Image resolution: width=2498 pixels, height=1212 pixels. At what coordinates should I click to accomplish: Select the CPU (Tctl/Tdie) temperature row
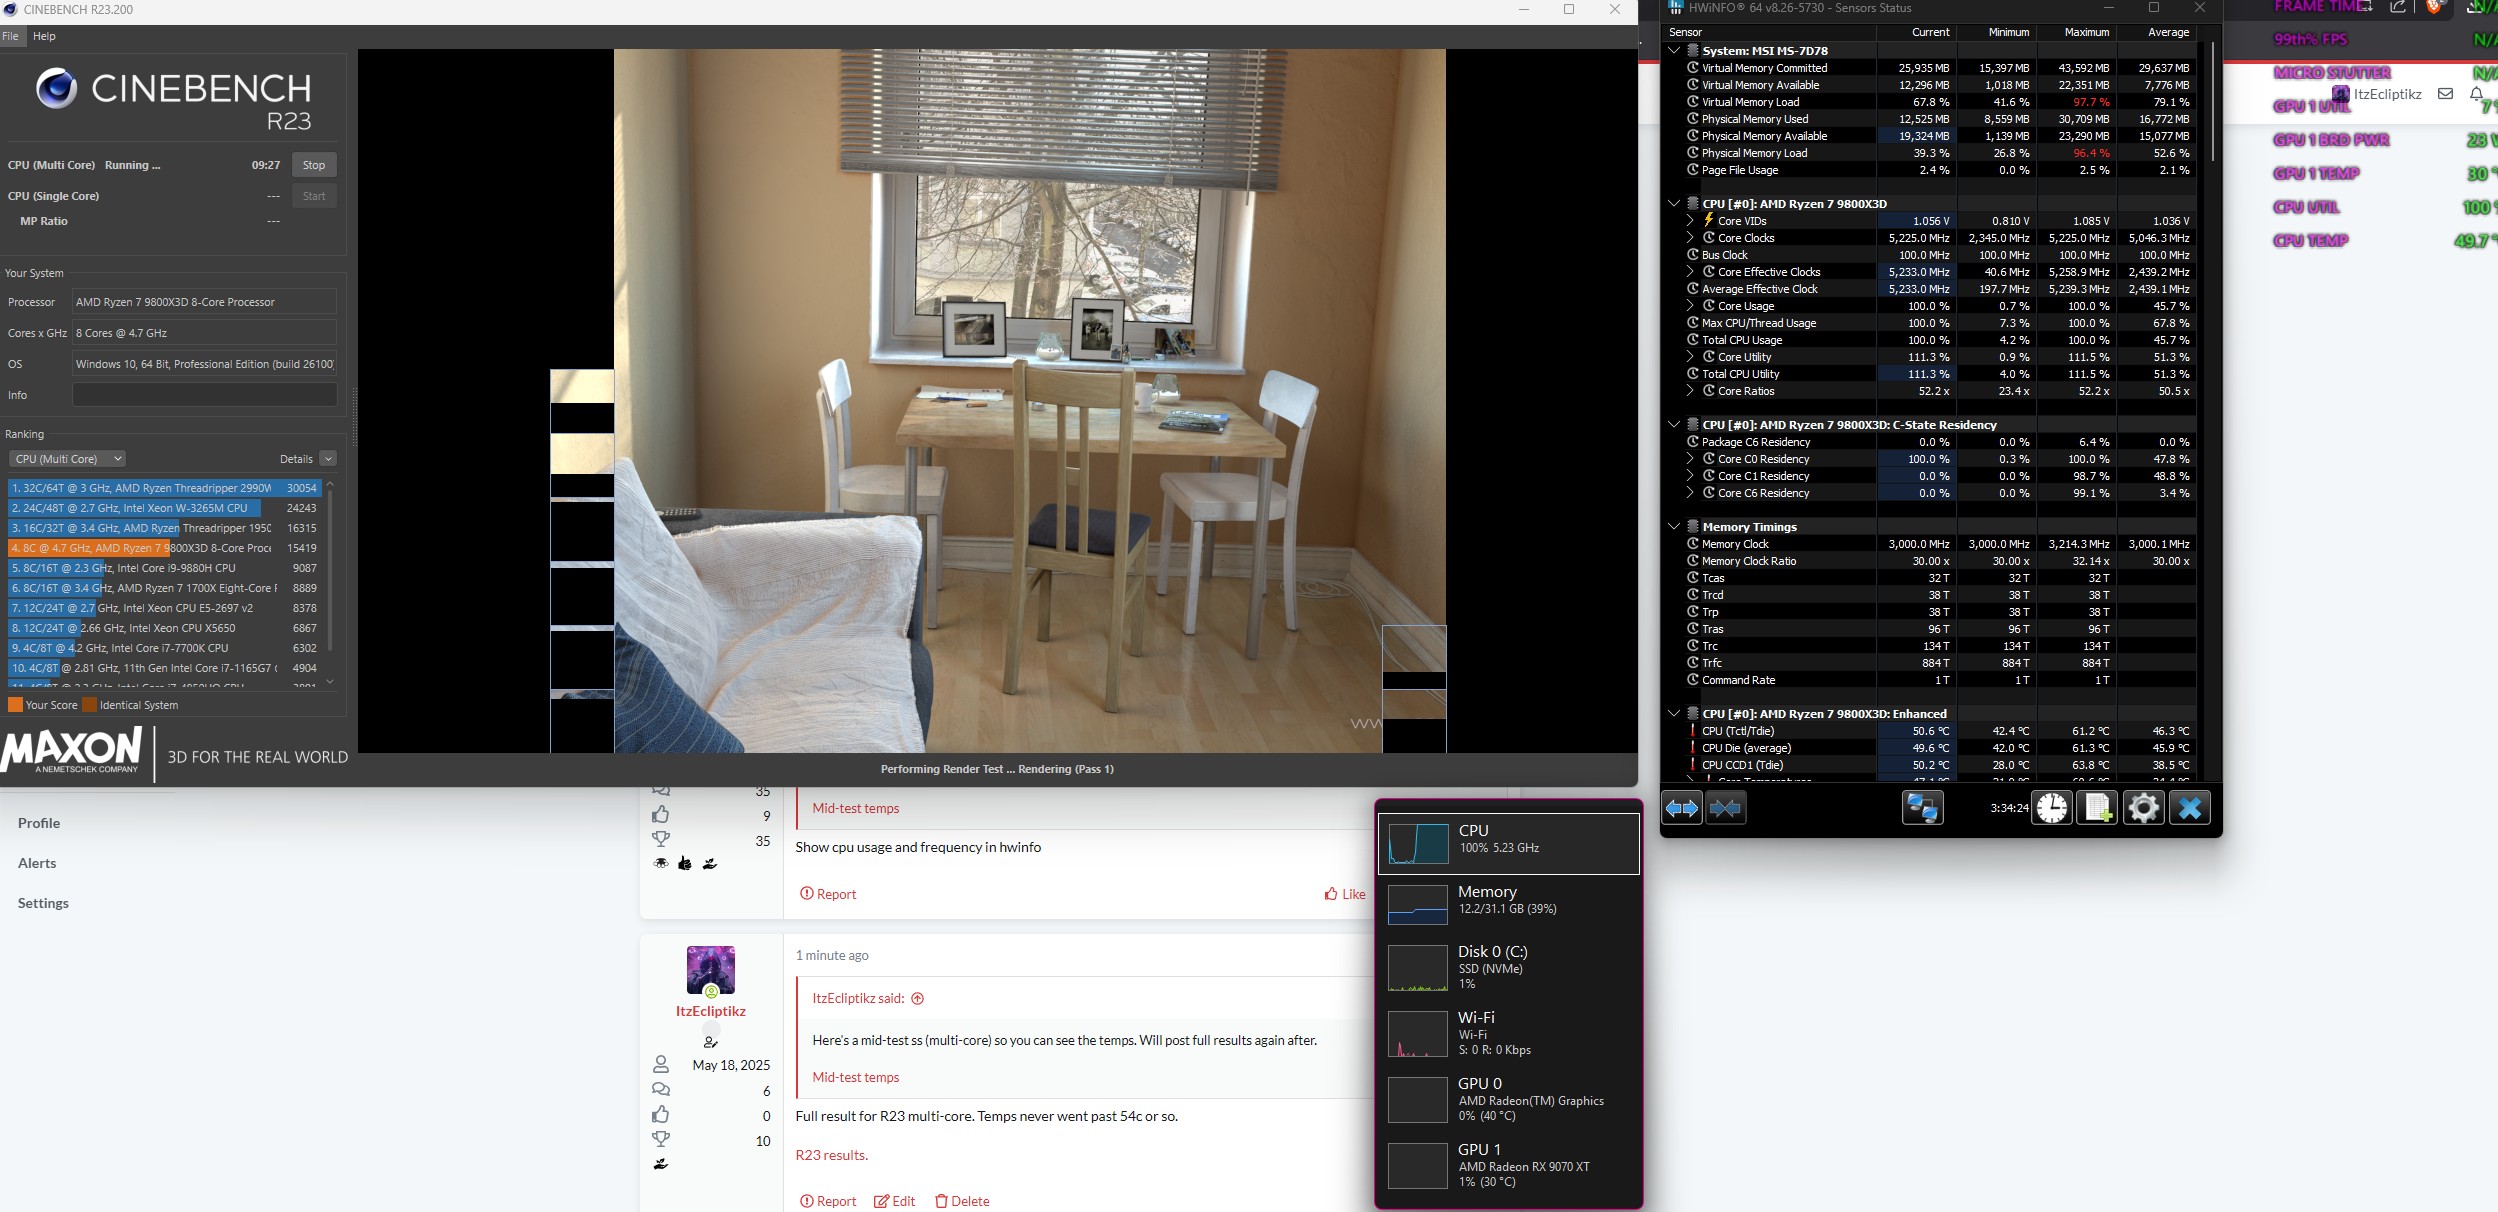(1930, 731)
